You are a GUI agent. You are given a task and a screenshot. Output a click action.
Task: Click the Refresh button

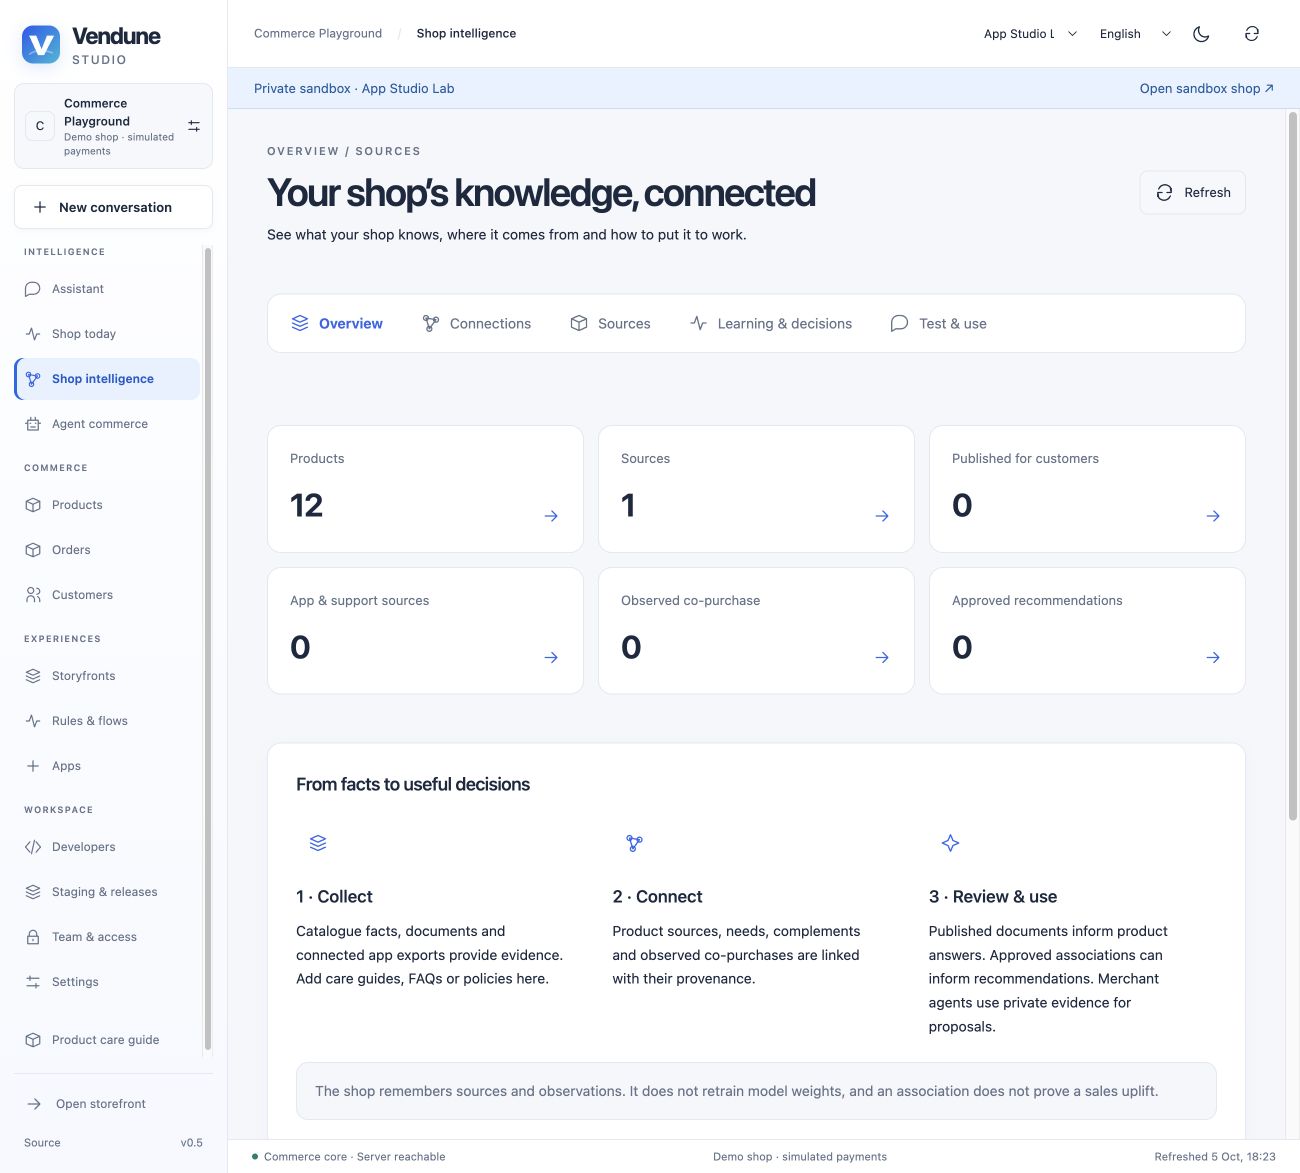click(x=1192, y=193)
